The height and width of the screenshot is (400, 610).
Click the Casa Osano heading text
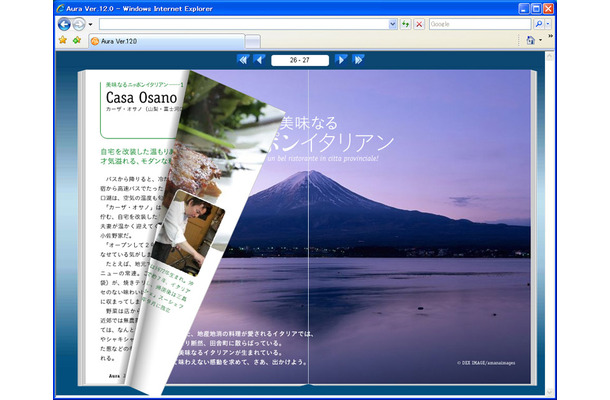point(141,97)
